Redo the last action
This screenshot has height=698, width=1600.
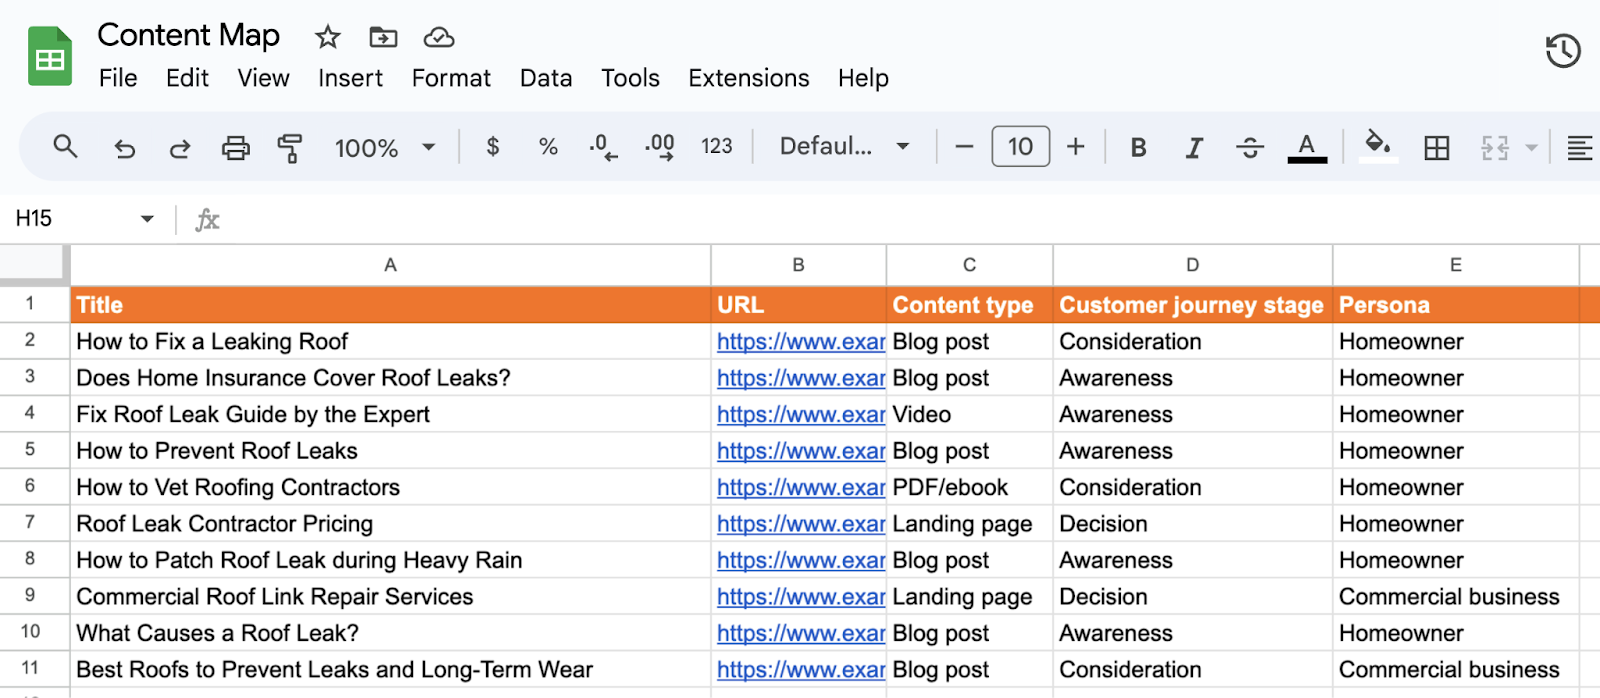[180, 149]
